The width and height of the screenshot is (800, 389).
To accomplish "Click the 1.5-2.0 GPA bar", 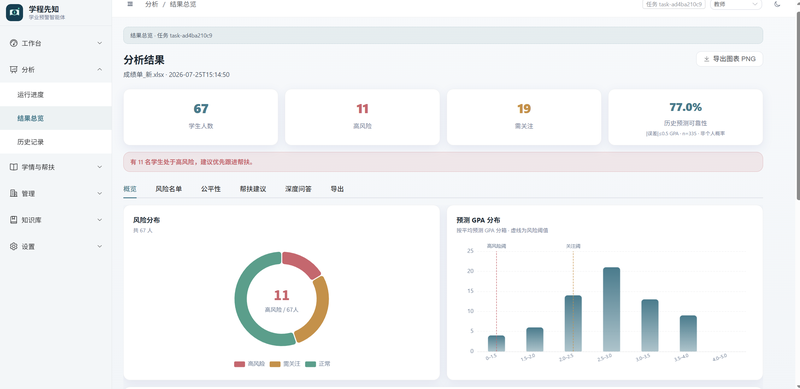I will [535, 339].
